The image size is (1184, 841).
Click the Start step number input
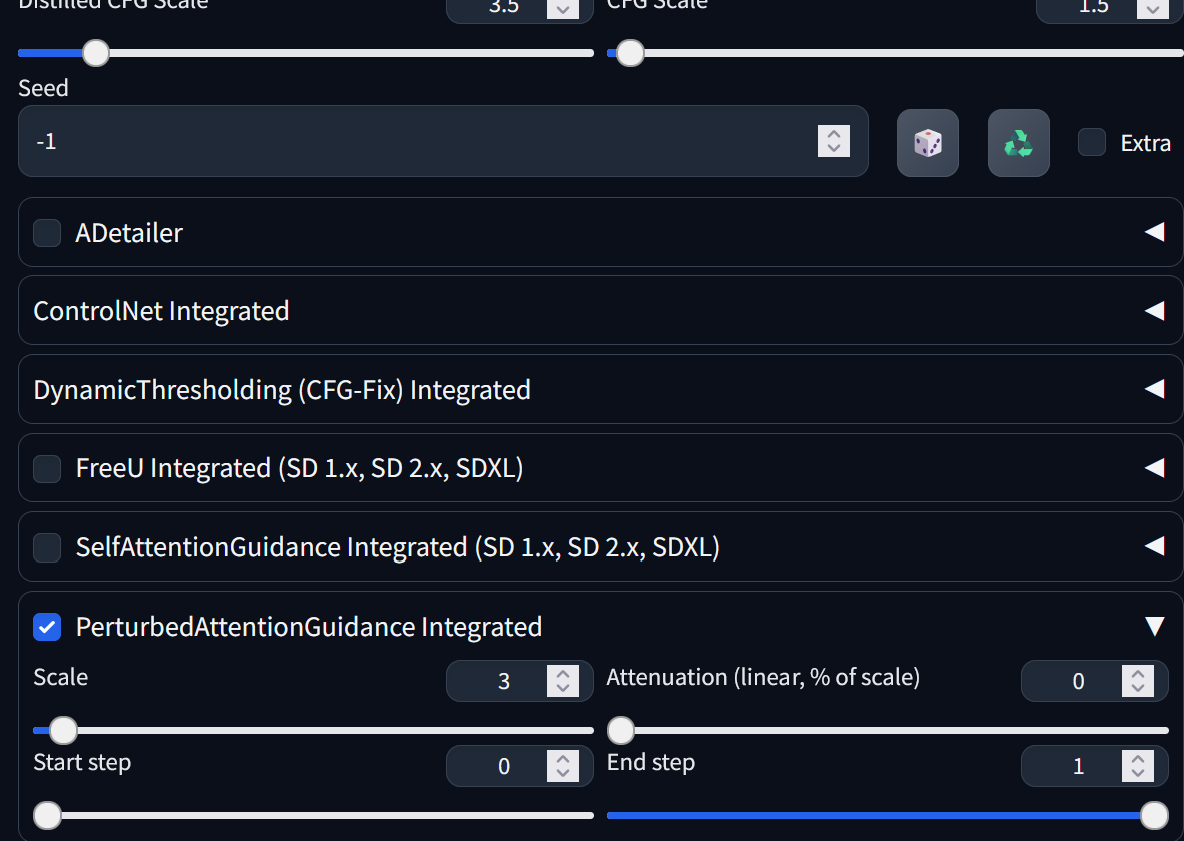(520, 766)
